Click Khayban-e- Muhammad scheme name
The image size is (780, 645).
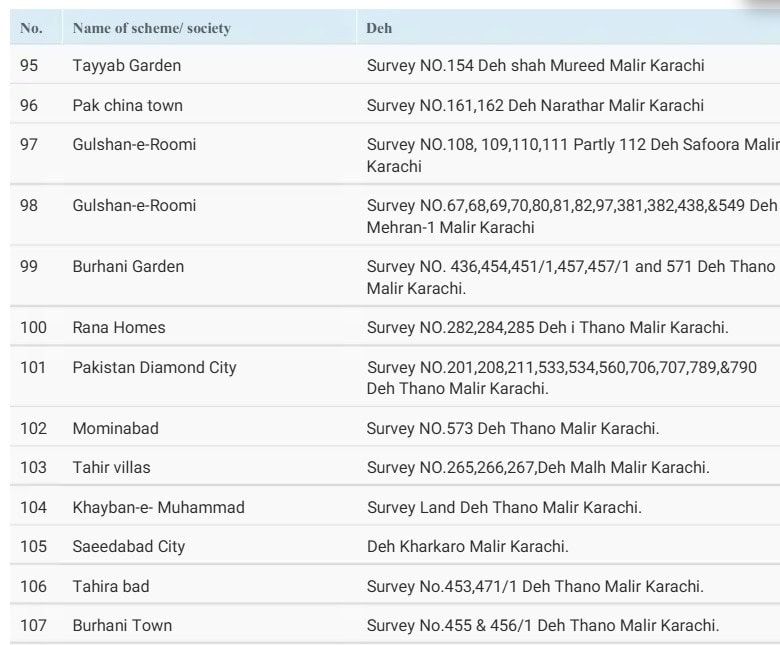[158, 508]
